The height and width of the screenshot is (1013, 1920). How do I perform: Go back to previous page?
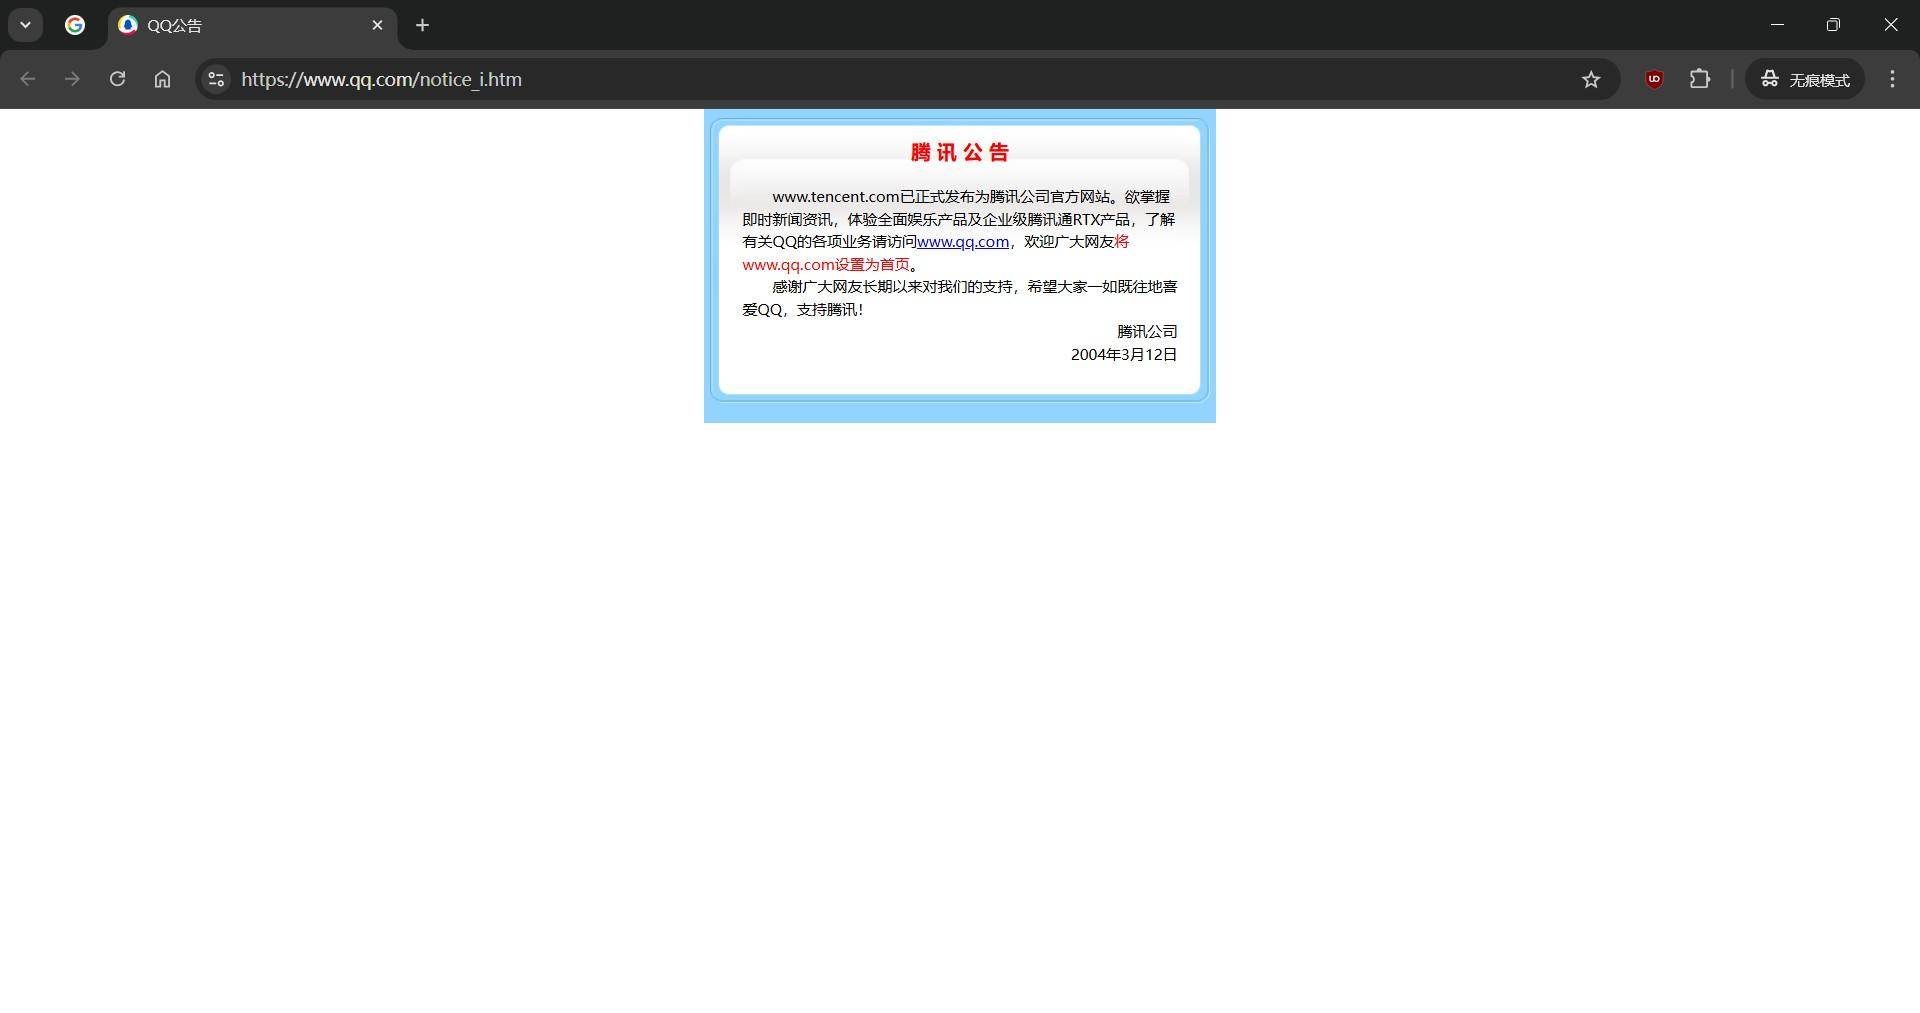coord(27,79)
